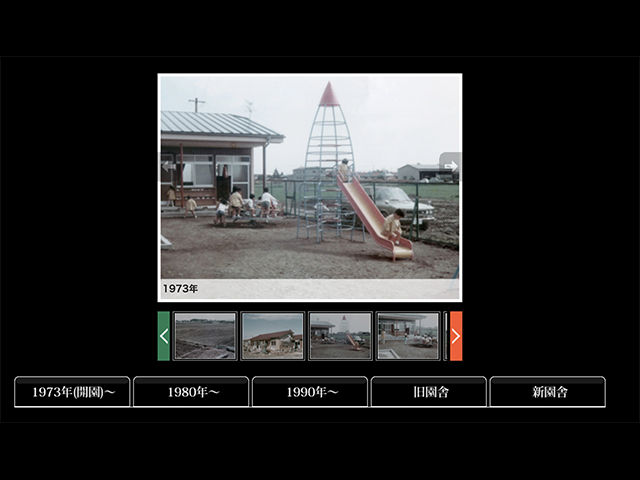The image size is (640, 480).
Task: Switch to the 1973年(開園)～ category
Action: tap(72, 392)
